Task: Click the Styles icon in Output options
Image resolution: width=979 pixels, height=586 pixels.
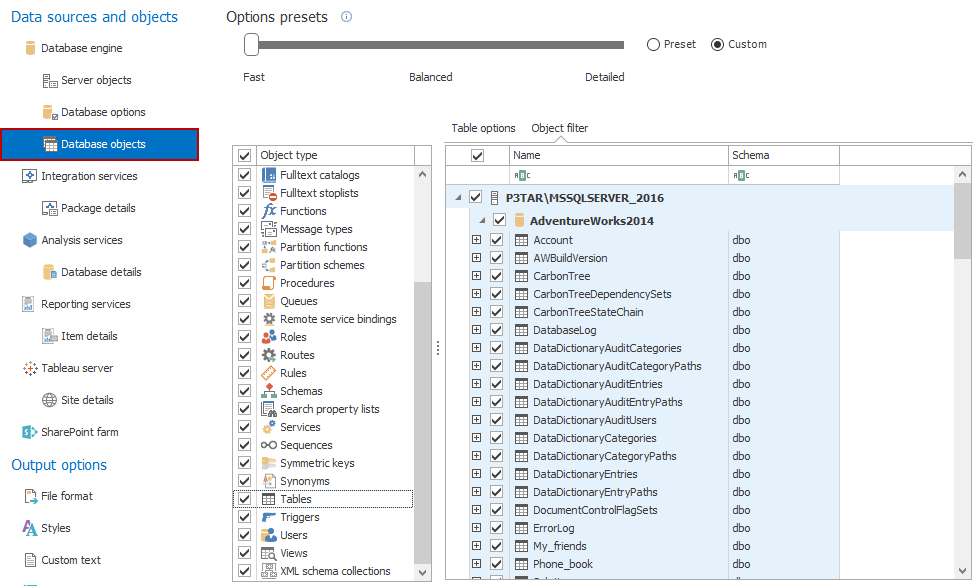Action: pos(30,528)
